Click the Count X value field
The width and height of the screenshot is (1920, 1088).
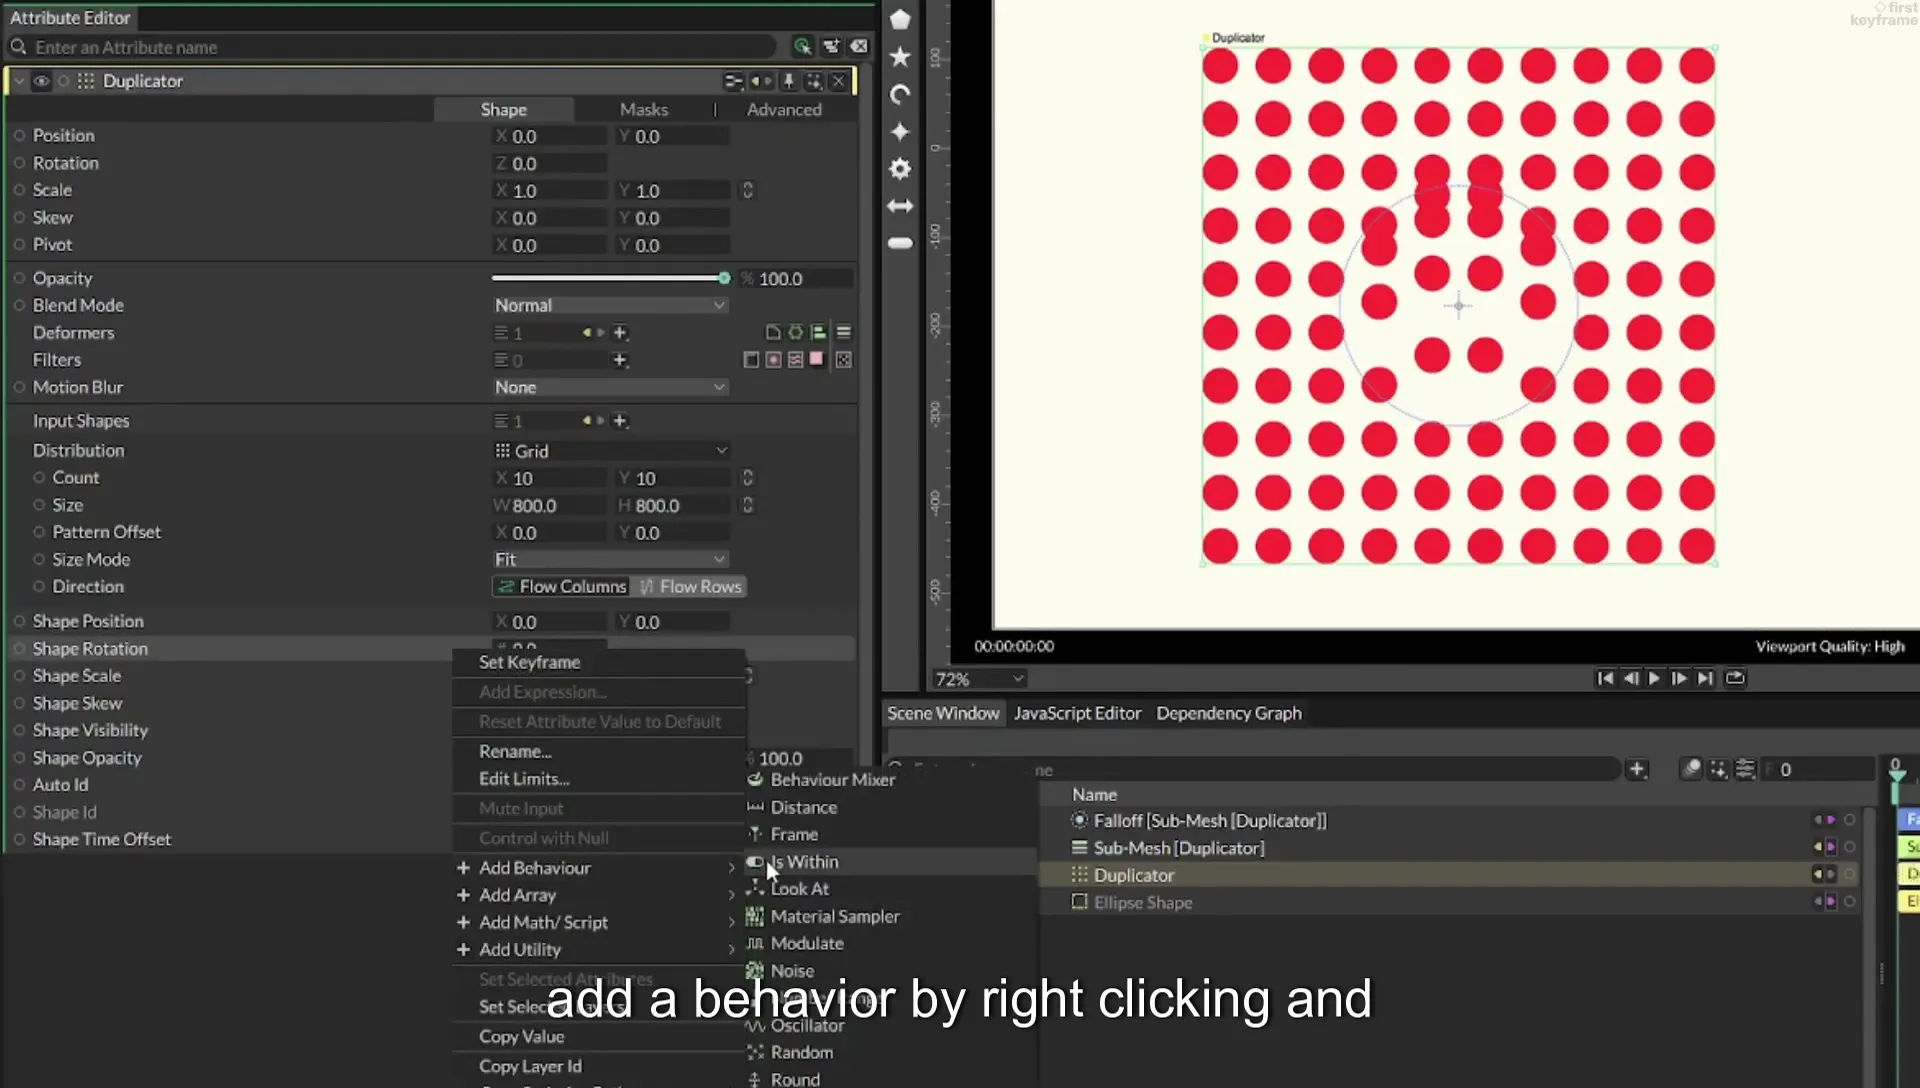(552, 478)
